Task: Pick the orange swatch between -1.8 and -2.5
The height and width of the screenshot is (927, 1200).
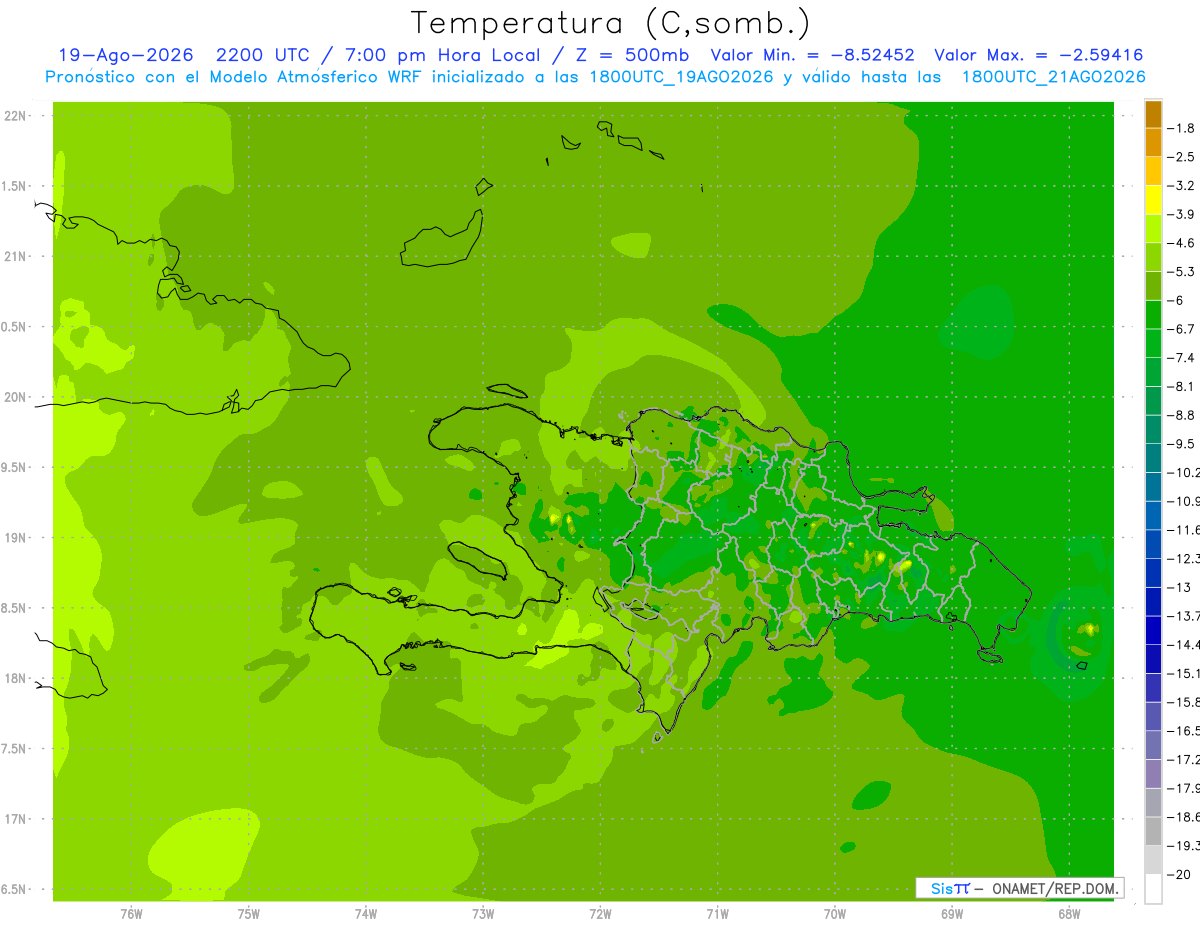Action: 1153,142
